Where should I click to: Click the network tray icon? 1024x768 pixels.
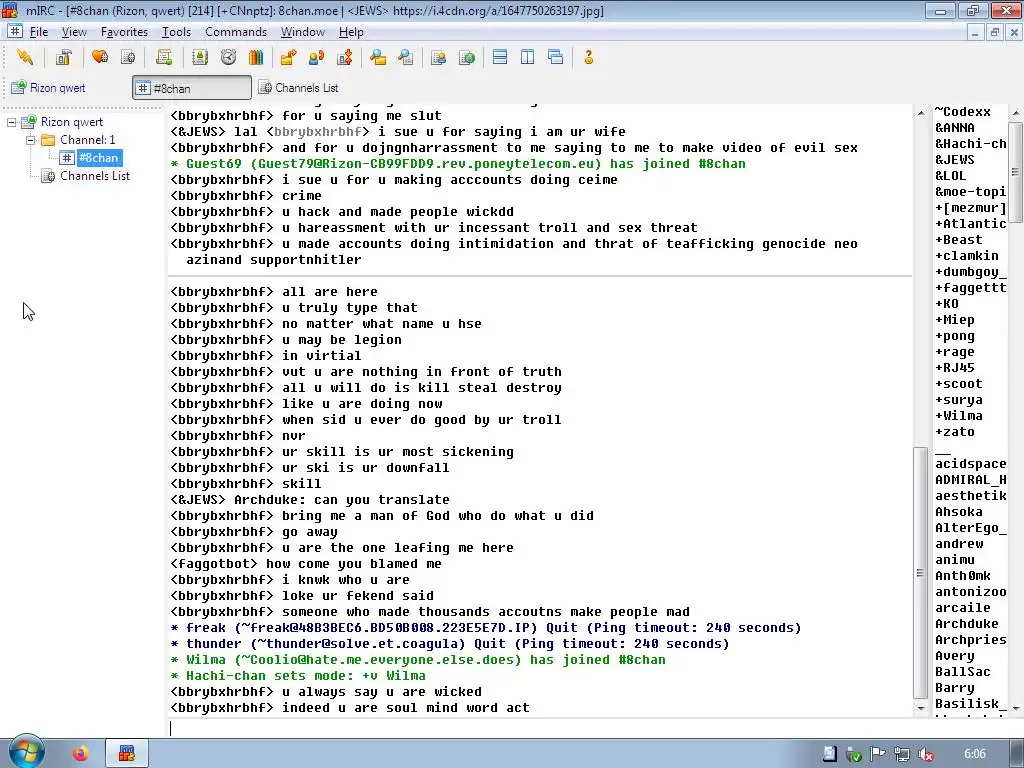click(x=902, y=754)
